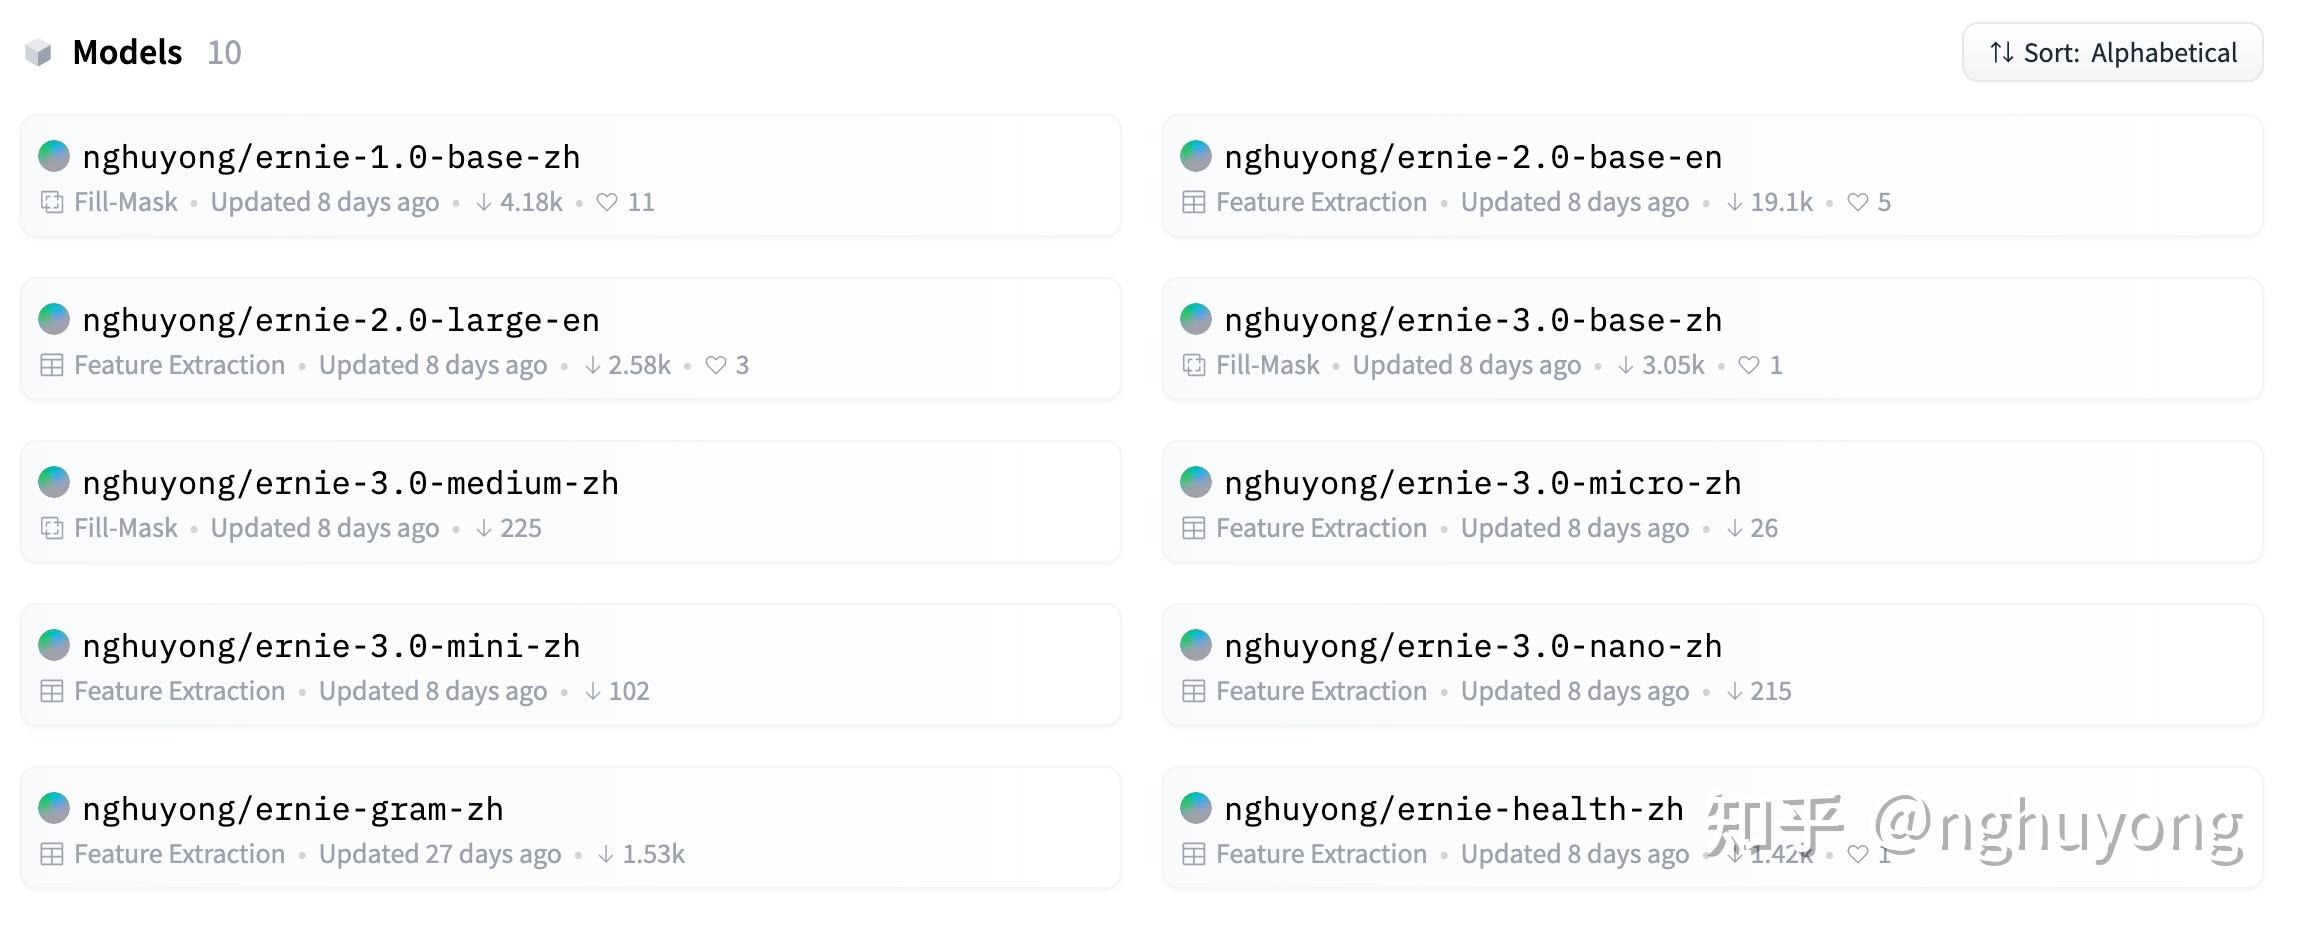Screen dimensions: 2300x928
Task: Click the download arrow icon on ernie-2.0-large-en
Action: 593,365
